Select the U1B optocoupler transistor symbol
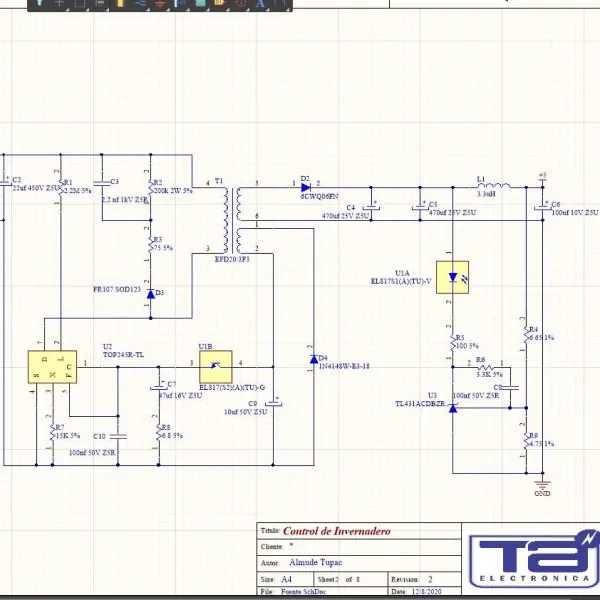600x600 pixels. [x=215, y=367]
